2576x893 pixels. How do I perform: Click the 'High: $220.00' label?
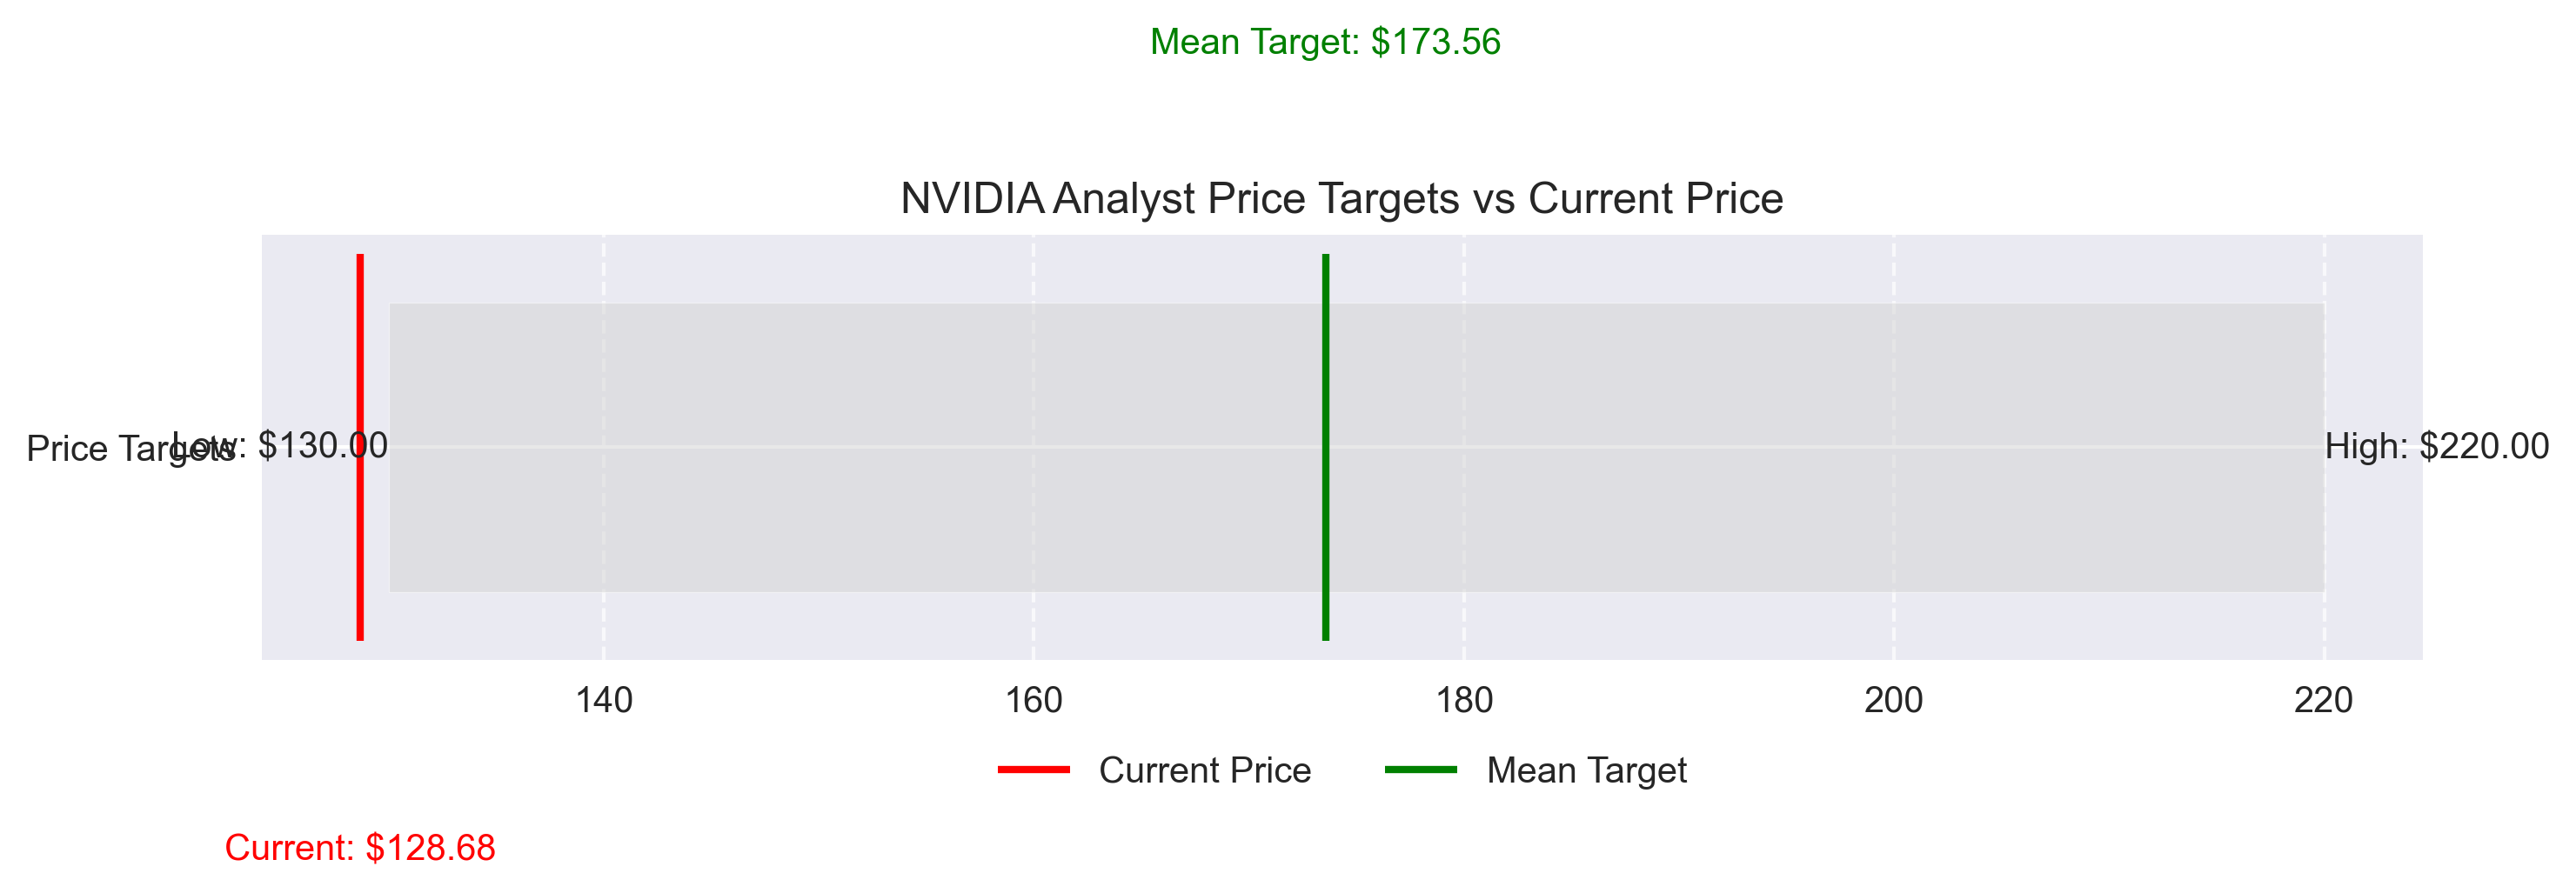click(2437, 446)
